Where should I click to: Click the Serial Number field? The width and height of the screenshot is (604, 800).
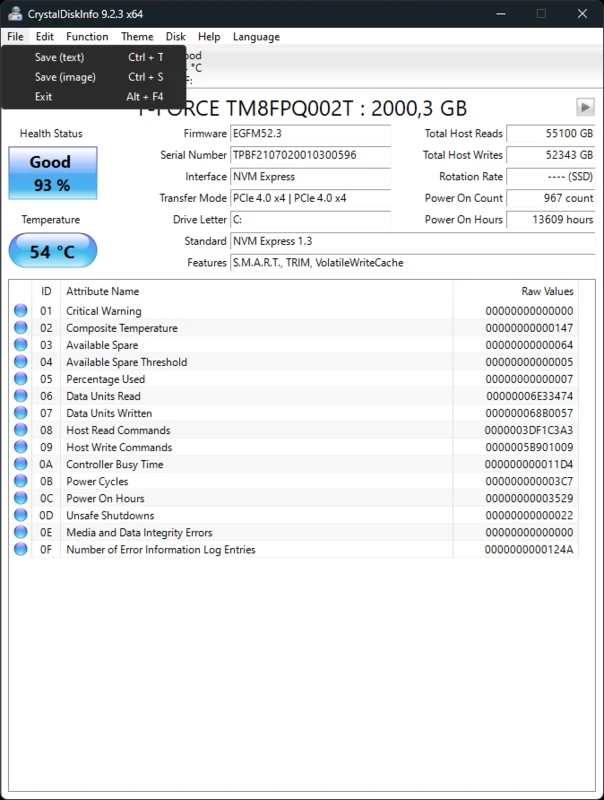310,155
